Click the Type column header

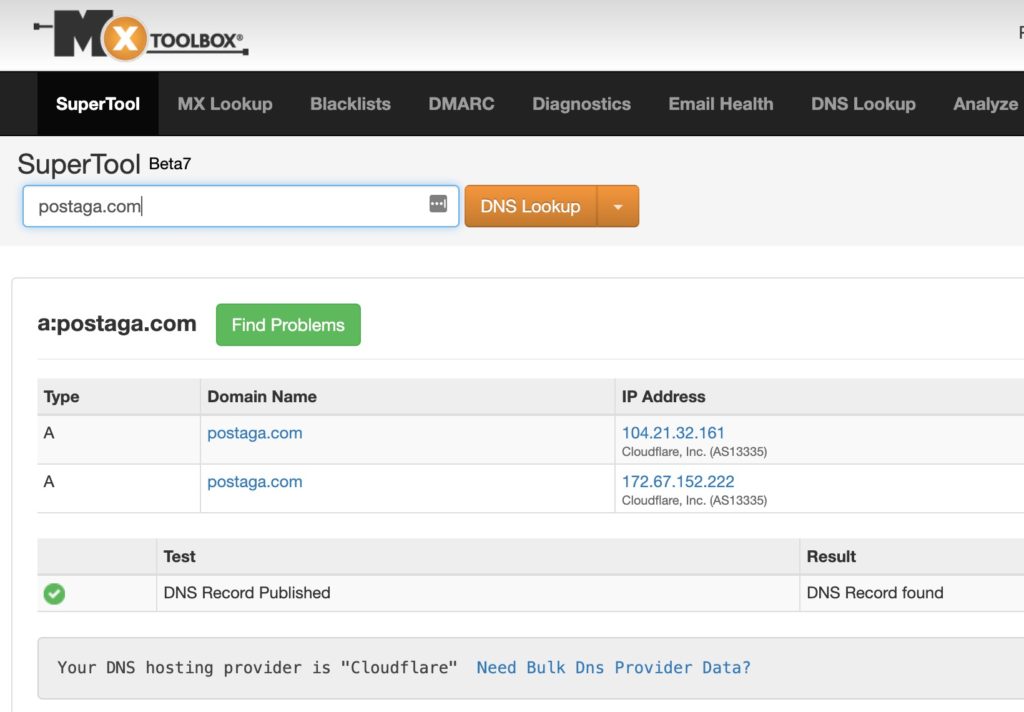coord(119,396)
